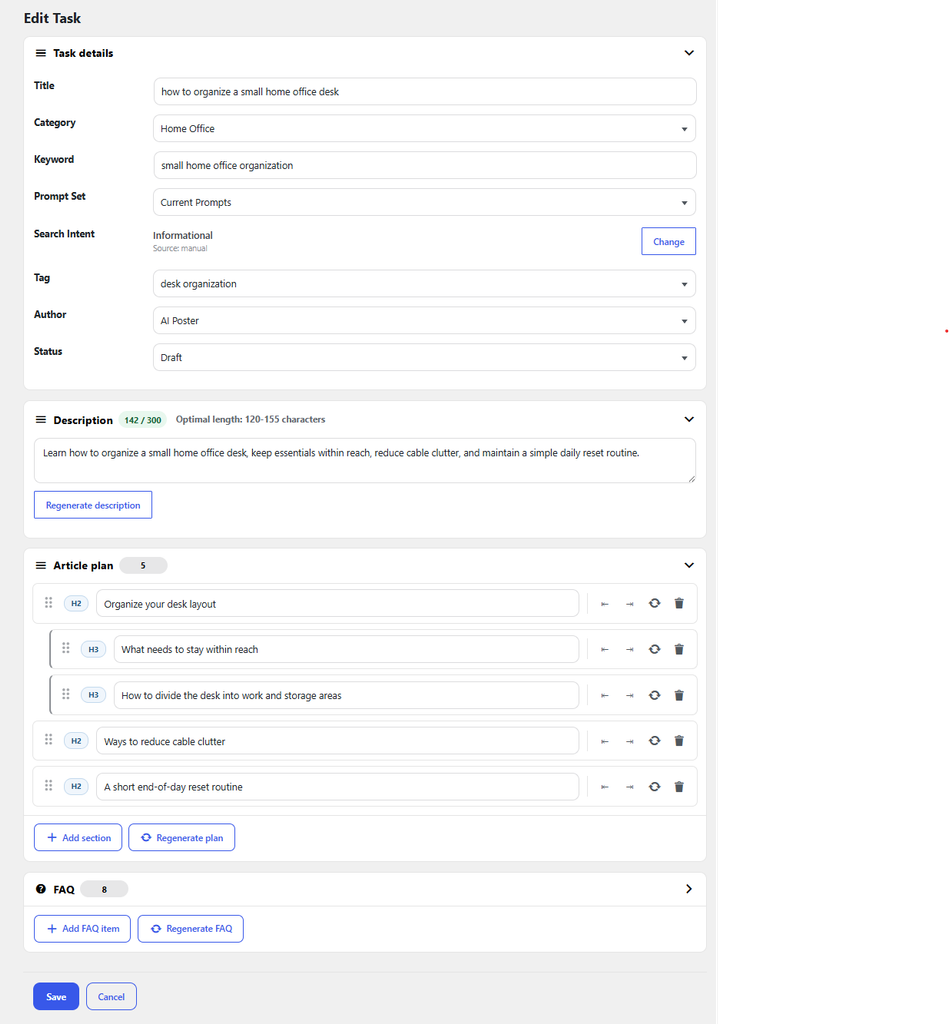Regenerate 'Ways to reduce cable clutter' heading

pos(654,741)
